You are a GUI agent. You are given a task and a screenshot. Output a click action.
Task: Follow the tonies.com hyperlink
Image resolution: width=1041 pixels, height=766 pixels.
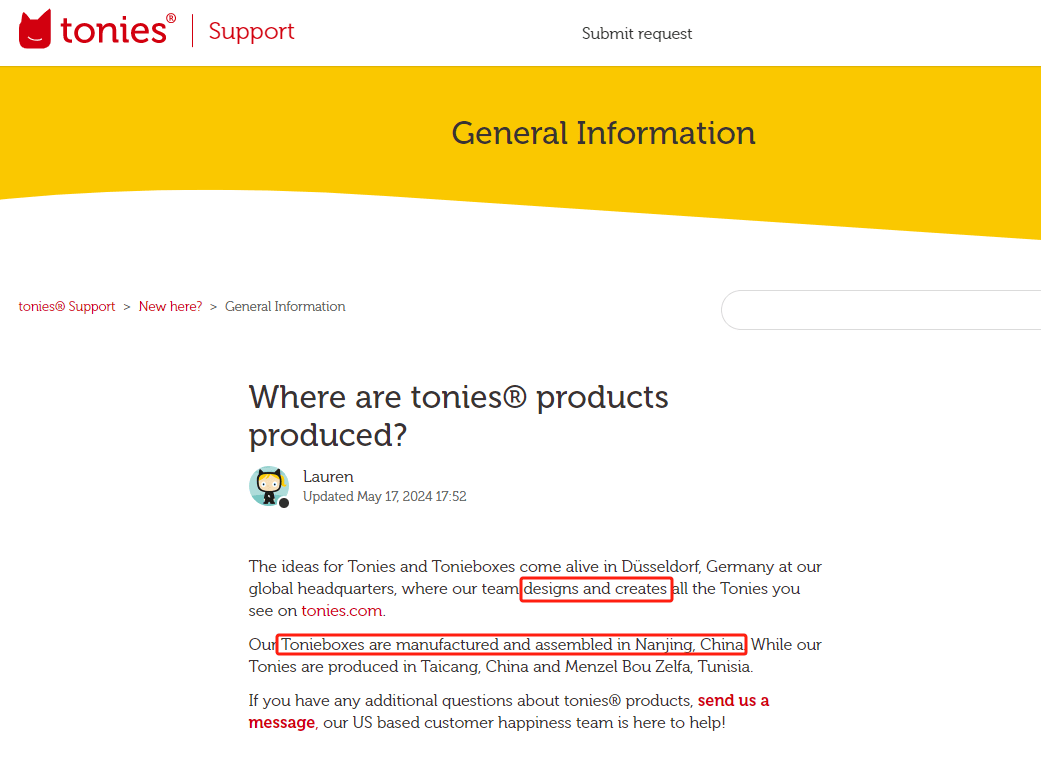(x=342, y=611)
